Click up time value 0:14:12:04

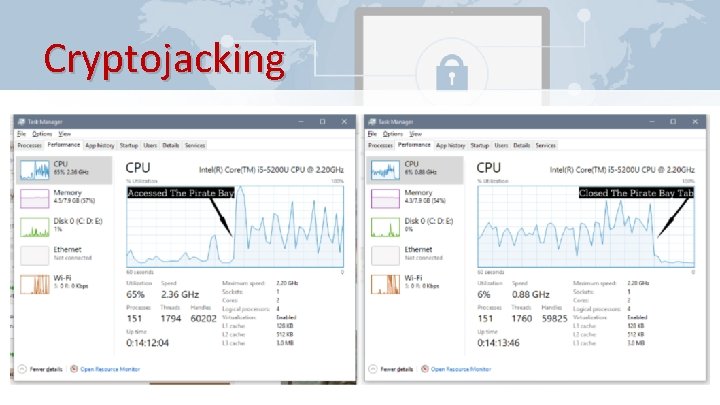coord(147,343)
